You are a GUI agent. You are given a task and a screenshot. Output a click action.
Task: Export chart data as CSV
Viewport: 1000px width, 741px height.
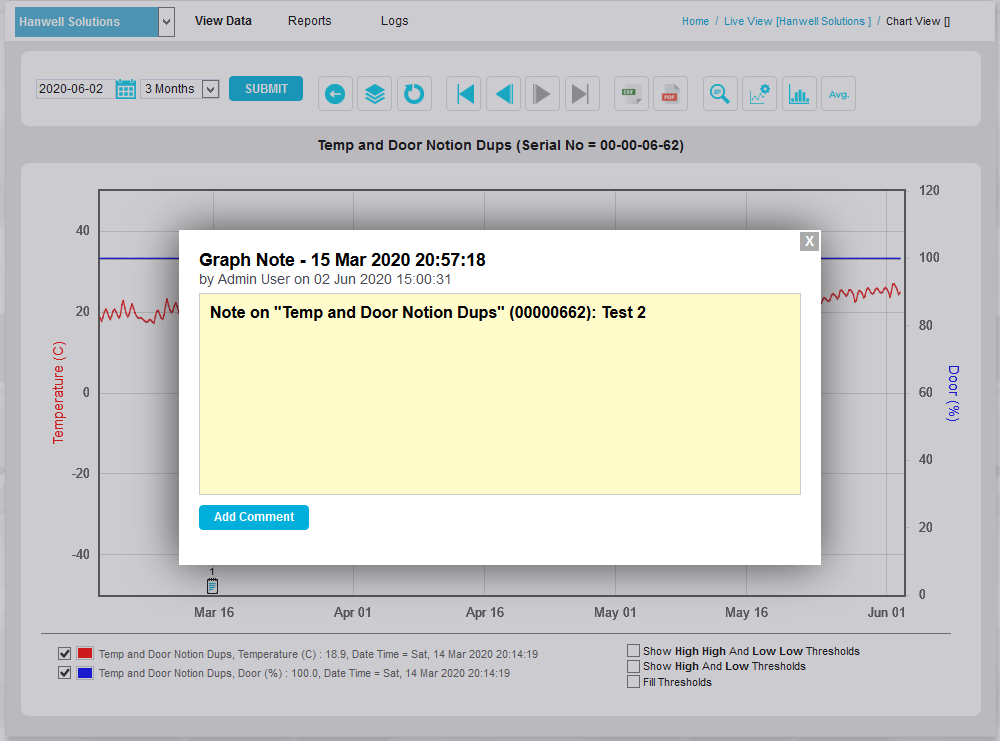click(x=631, y=94)
